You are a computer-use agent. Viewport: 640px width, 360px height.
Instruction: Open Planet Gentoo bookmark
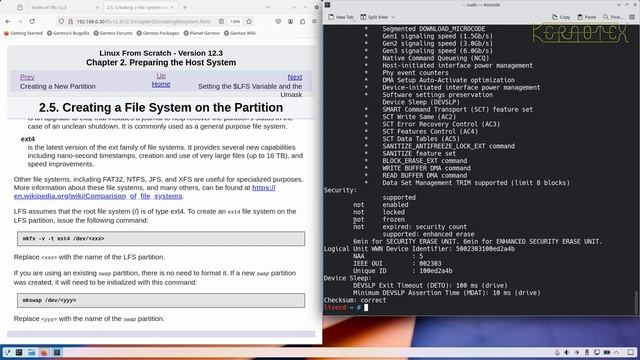coord(202,33)
